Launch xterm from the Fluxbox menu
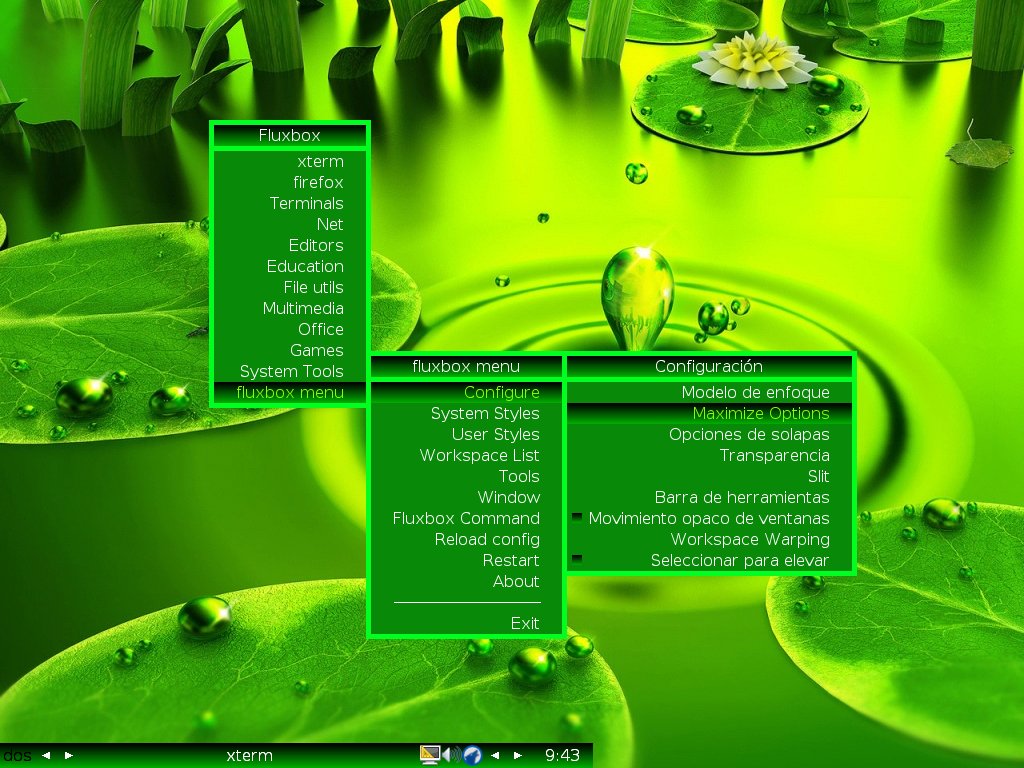The width and height of the screenshot is (1024, 768). tap(289, 161)
